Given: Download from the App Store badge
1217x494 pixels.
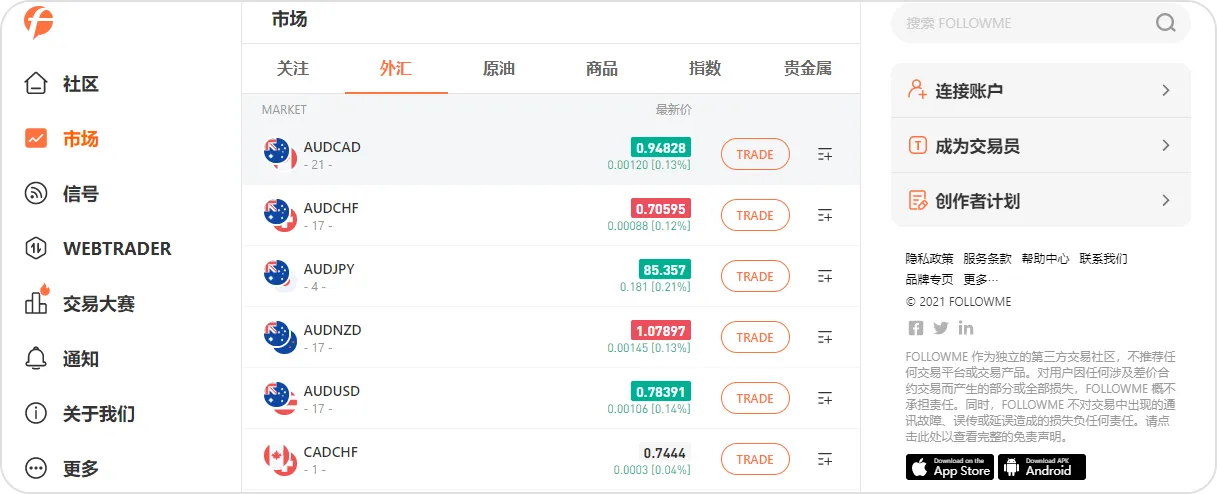Looking at the screenshot, I should pos(950,467).
